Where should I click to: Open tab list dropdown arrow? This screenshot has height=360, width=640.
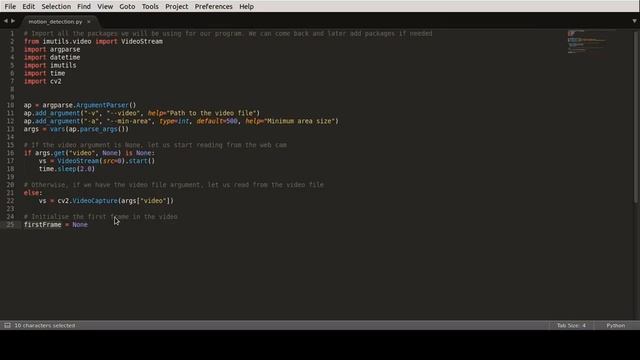pyautogui.click(x=634, y=21)
